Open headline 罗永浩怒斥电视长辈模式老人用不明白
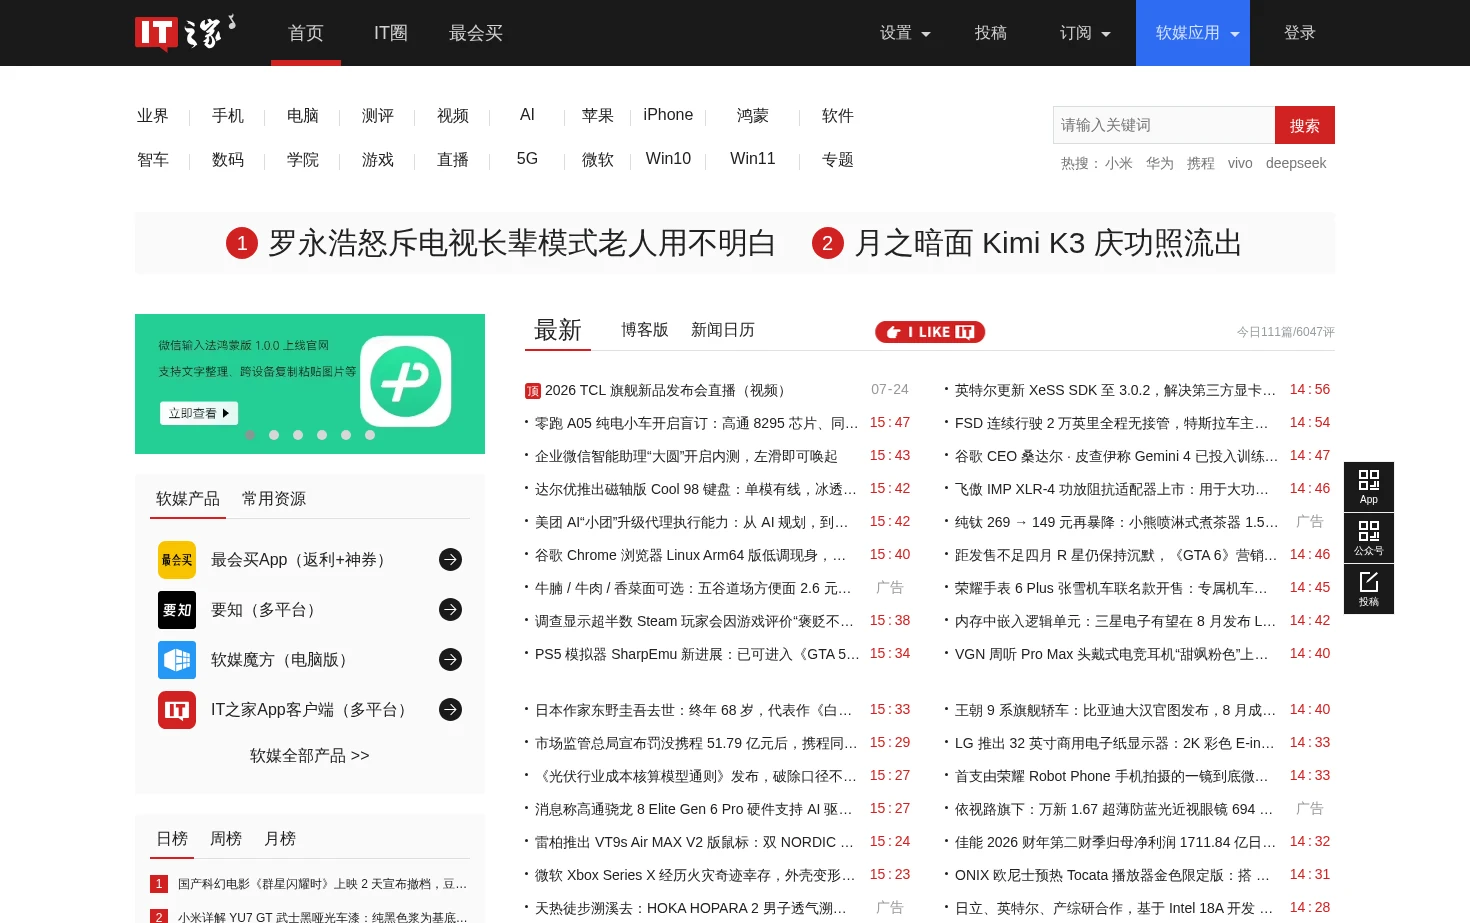 point(522,243)
